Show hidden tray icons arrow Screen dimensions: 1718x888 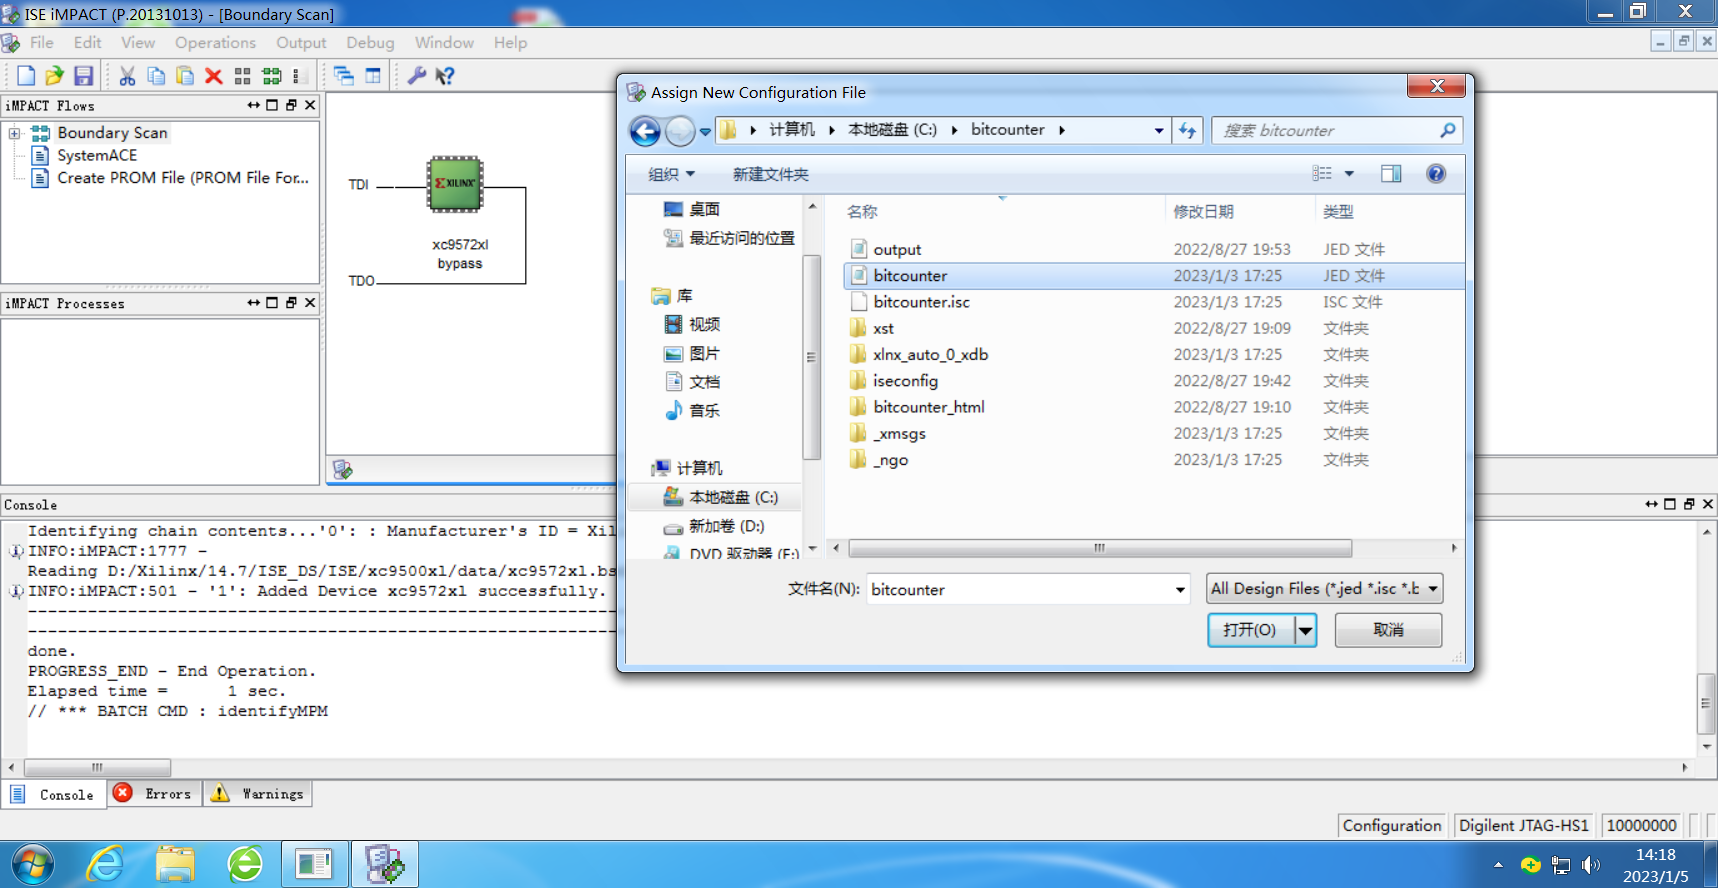[x=1498, y=865]
